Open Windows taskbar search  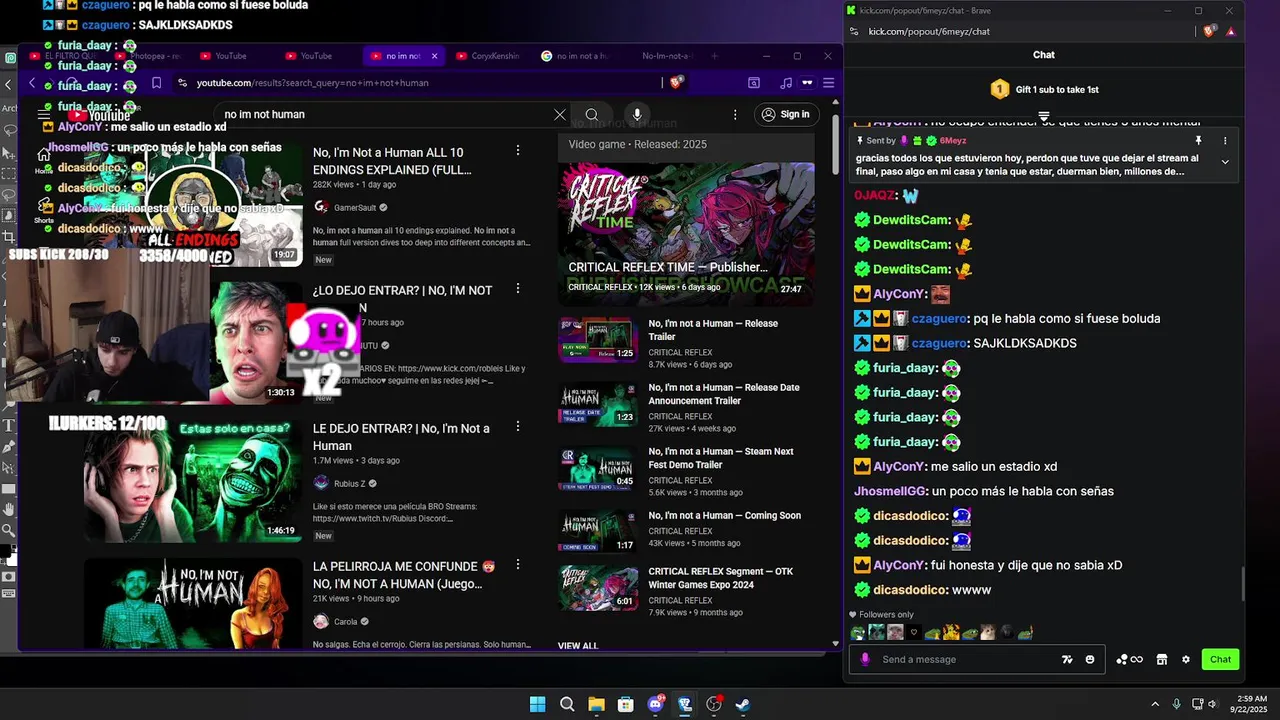[x=567, y=704]
